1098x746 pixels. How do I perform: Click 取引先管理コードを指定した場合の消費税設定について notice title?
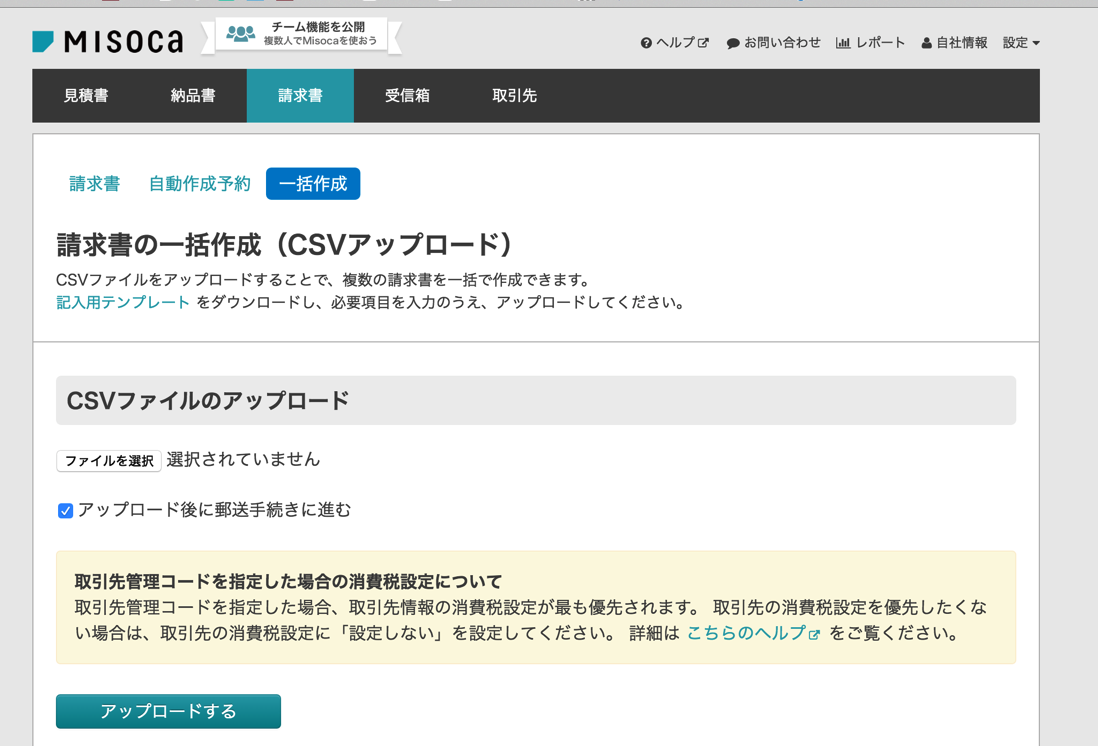pyautogui.click(x=289, y=582)
